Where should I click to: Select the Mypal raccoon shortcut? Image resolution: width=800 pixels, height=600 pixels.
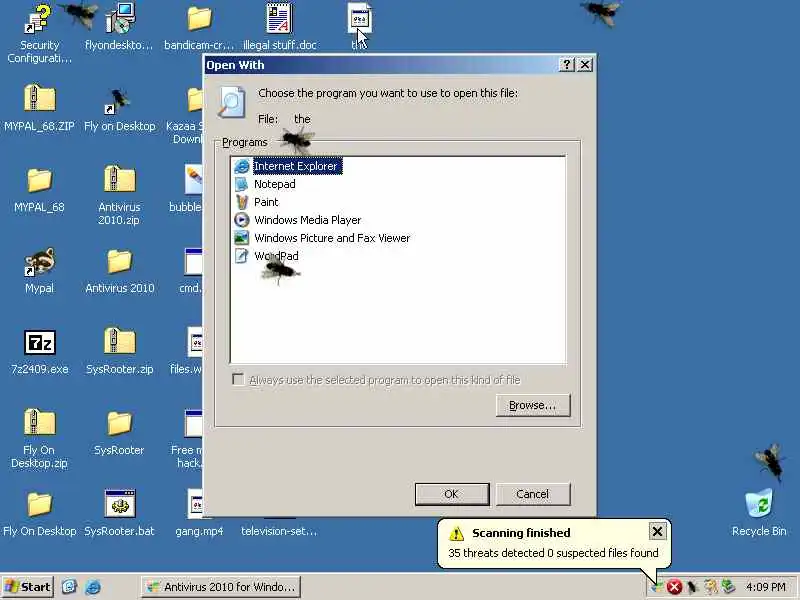coord(39,270)
